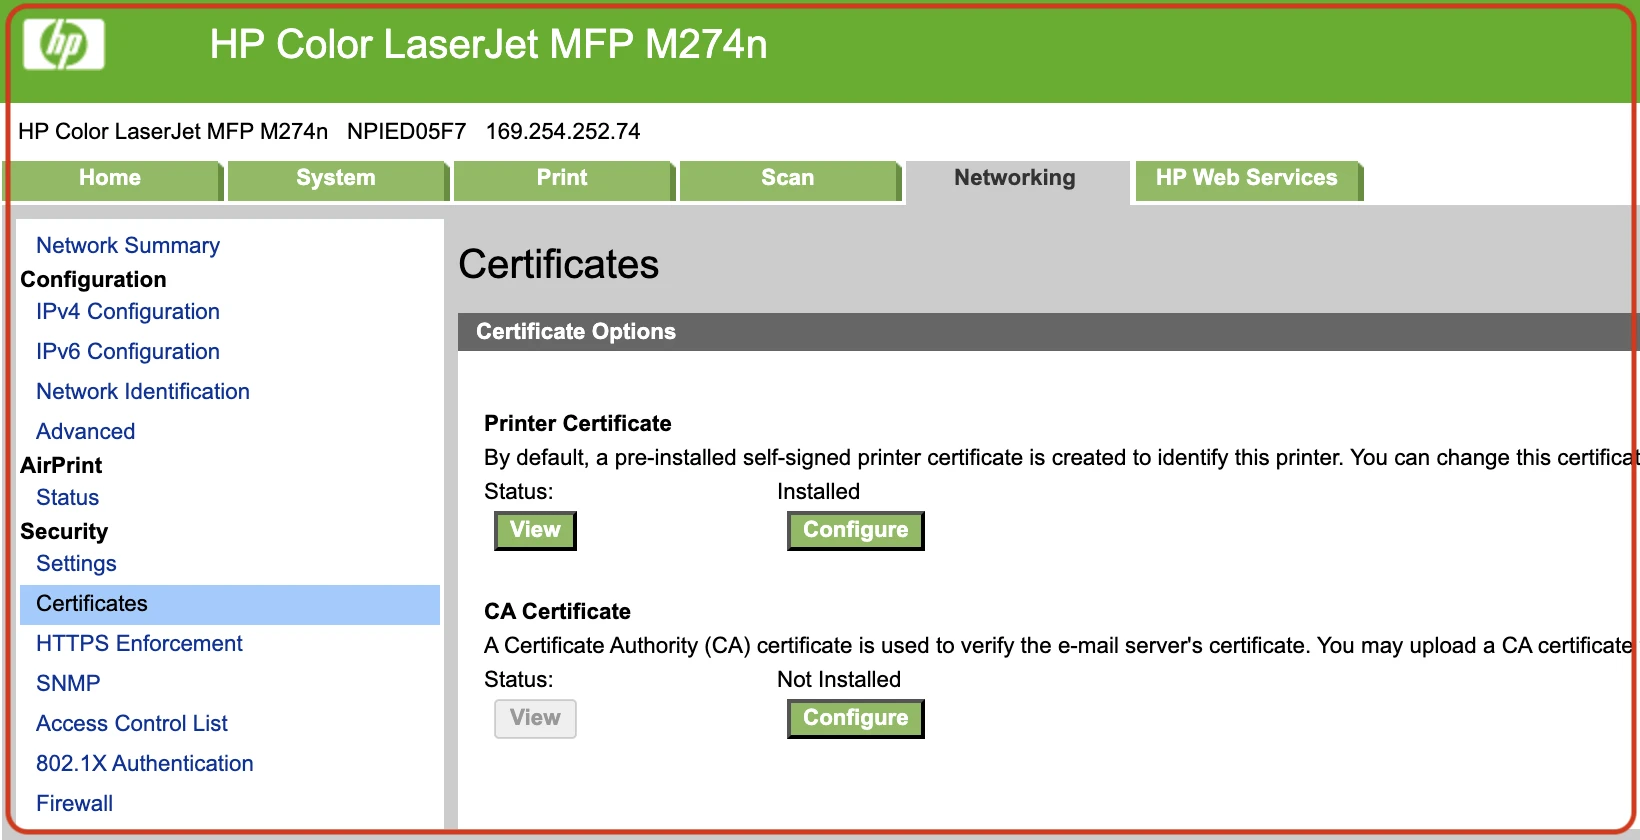This screenshot has height=840, width=1640.
Task: Click the HP logo icon
Action: click(x=64, y=44)
